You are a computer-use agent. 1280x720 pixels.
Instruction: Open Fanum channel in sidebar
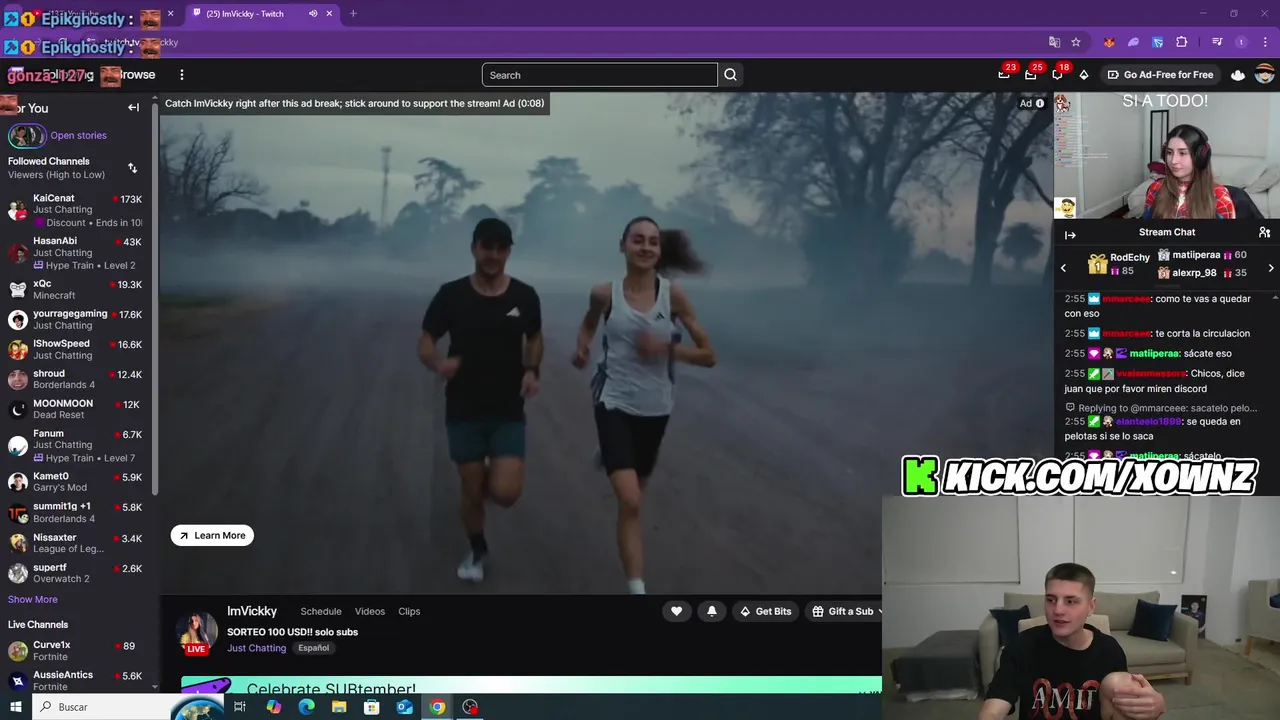click(x=76, y=446)
